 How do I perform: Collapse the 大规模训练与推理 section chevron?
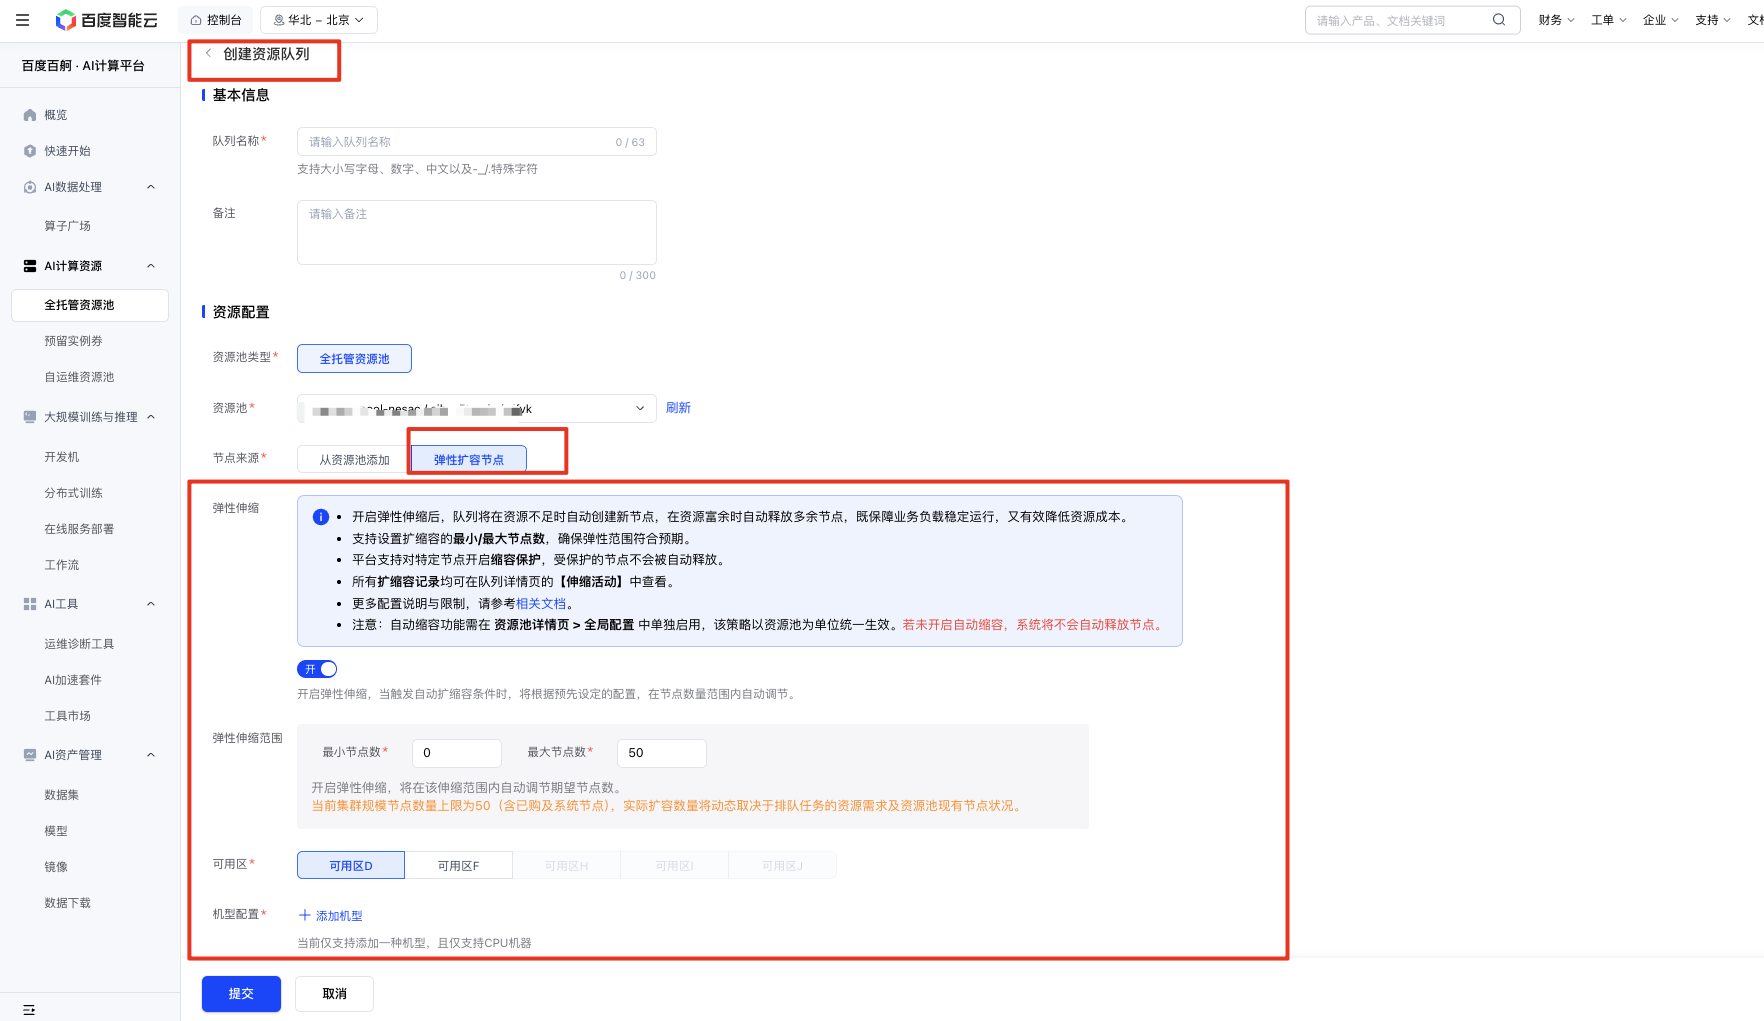point(151,417)
